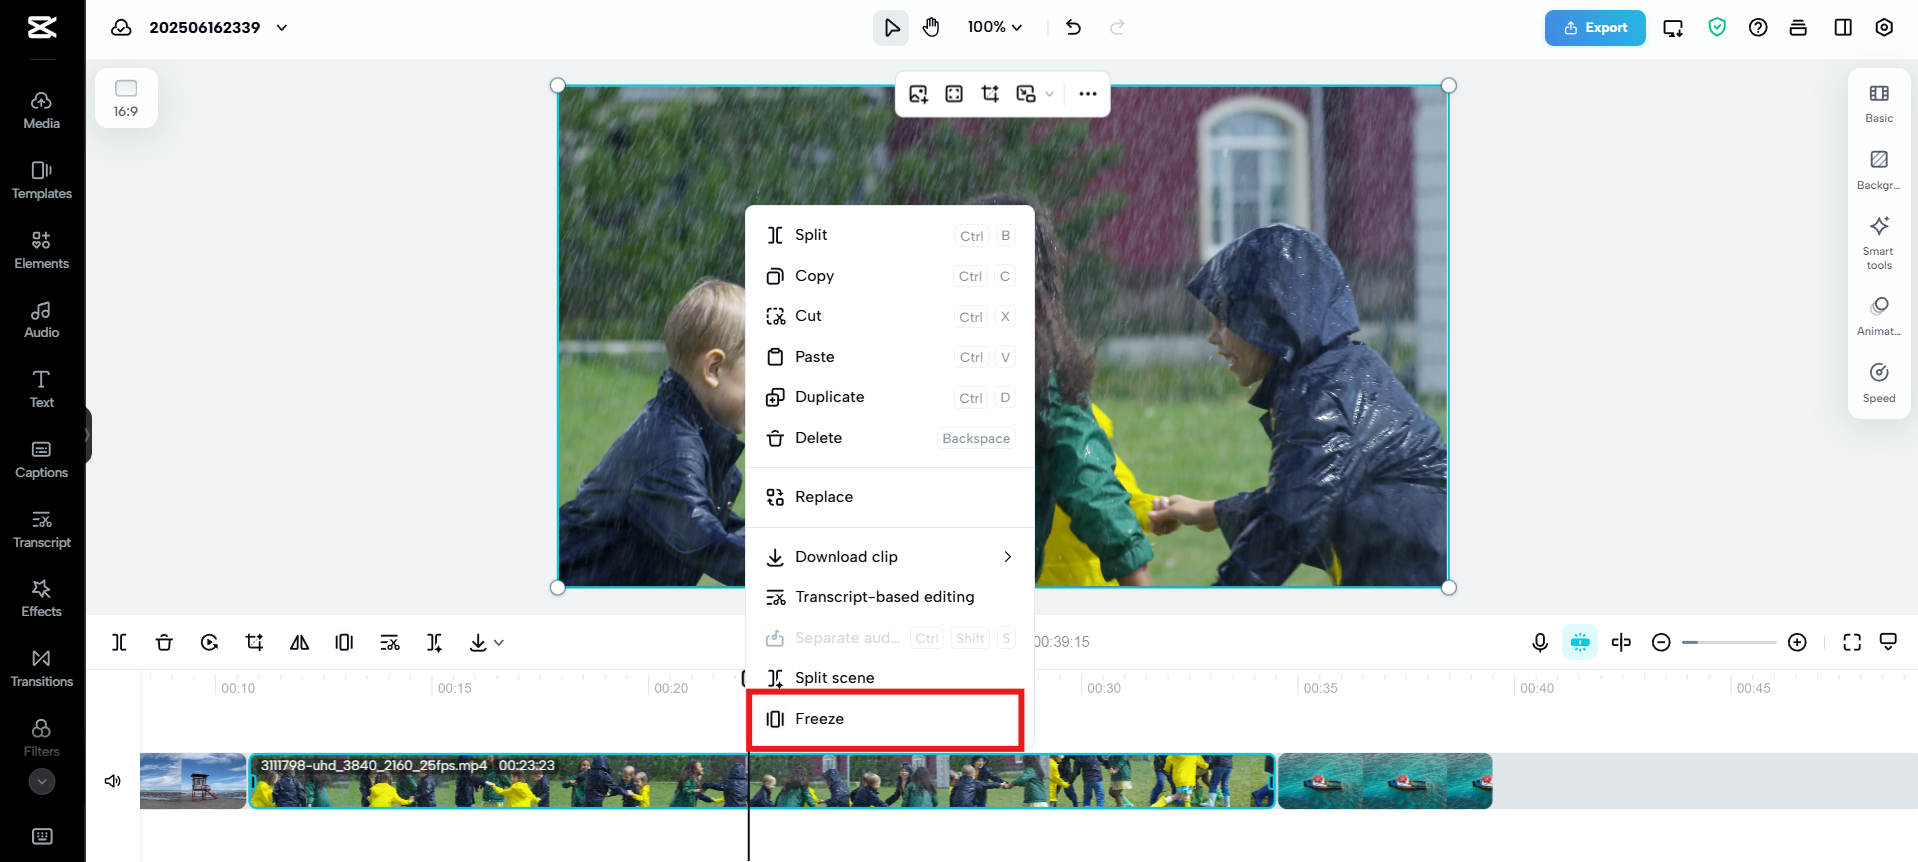Image resolution: width=1918 pixels, height=862 pixels.
Task: Click the timeline zoom slider
Action: [1729, 642]
